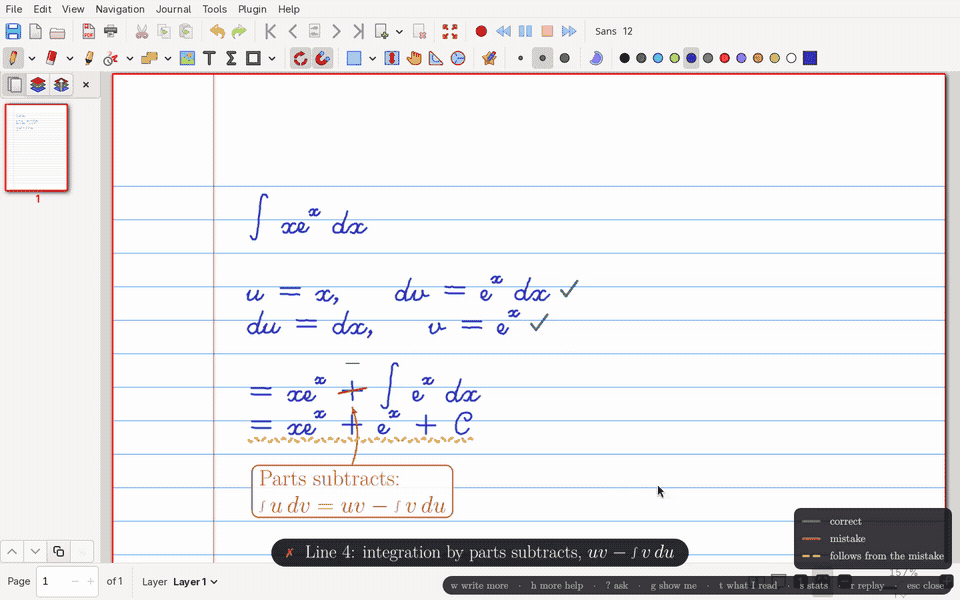Go to the previous page
The image size is (960, 600).
click(293, 31)
